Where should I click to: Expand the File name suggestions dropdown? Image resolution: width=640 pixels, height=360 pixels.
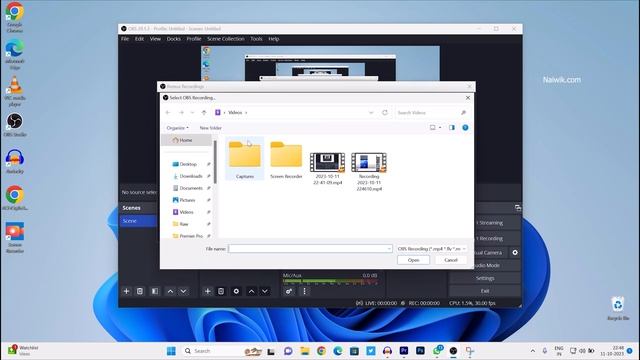tap(389, 249)
